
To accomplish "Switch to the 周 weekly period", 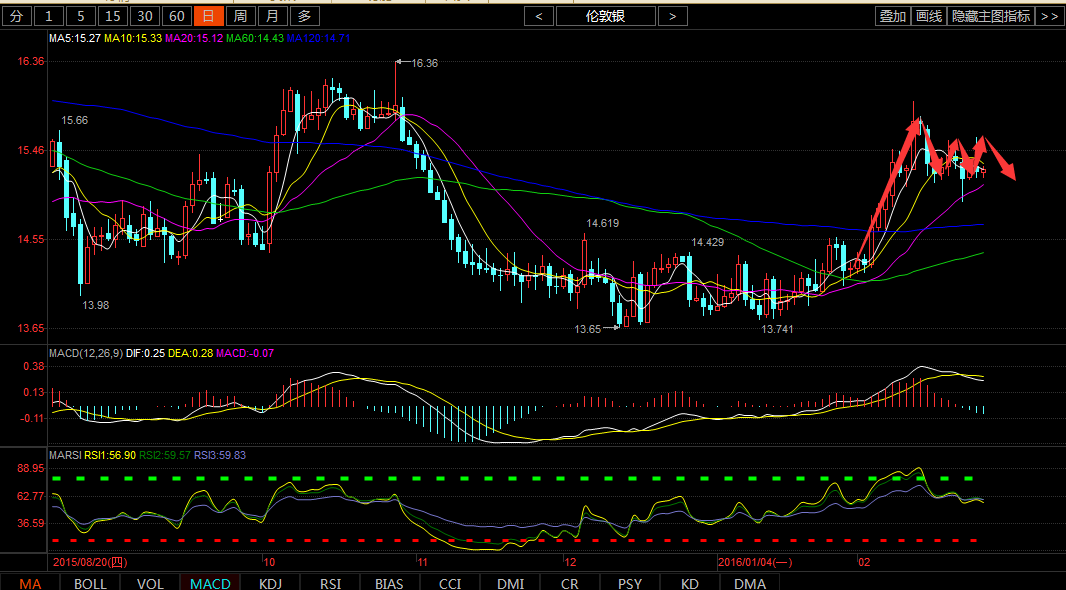I will 240,16.
